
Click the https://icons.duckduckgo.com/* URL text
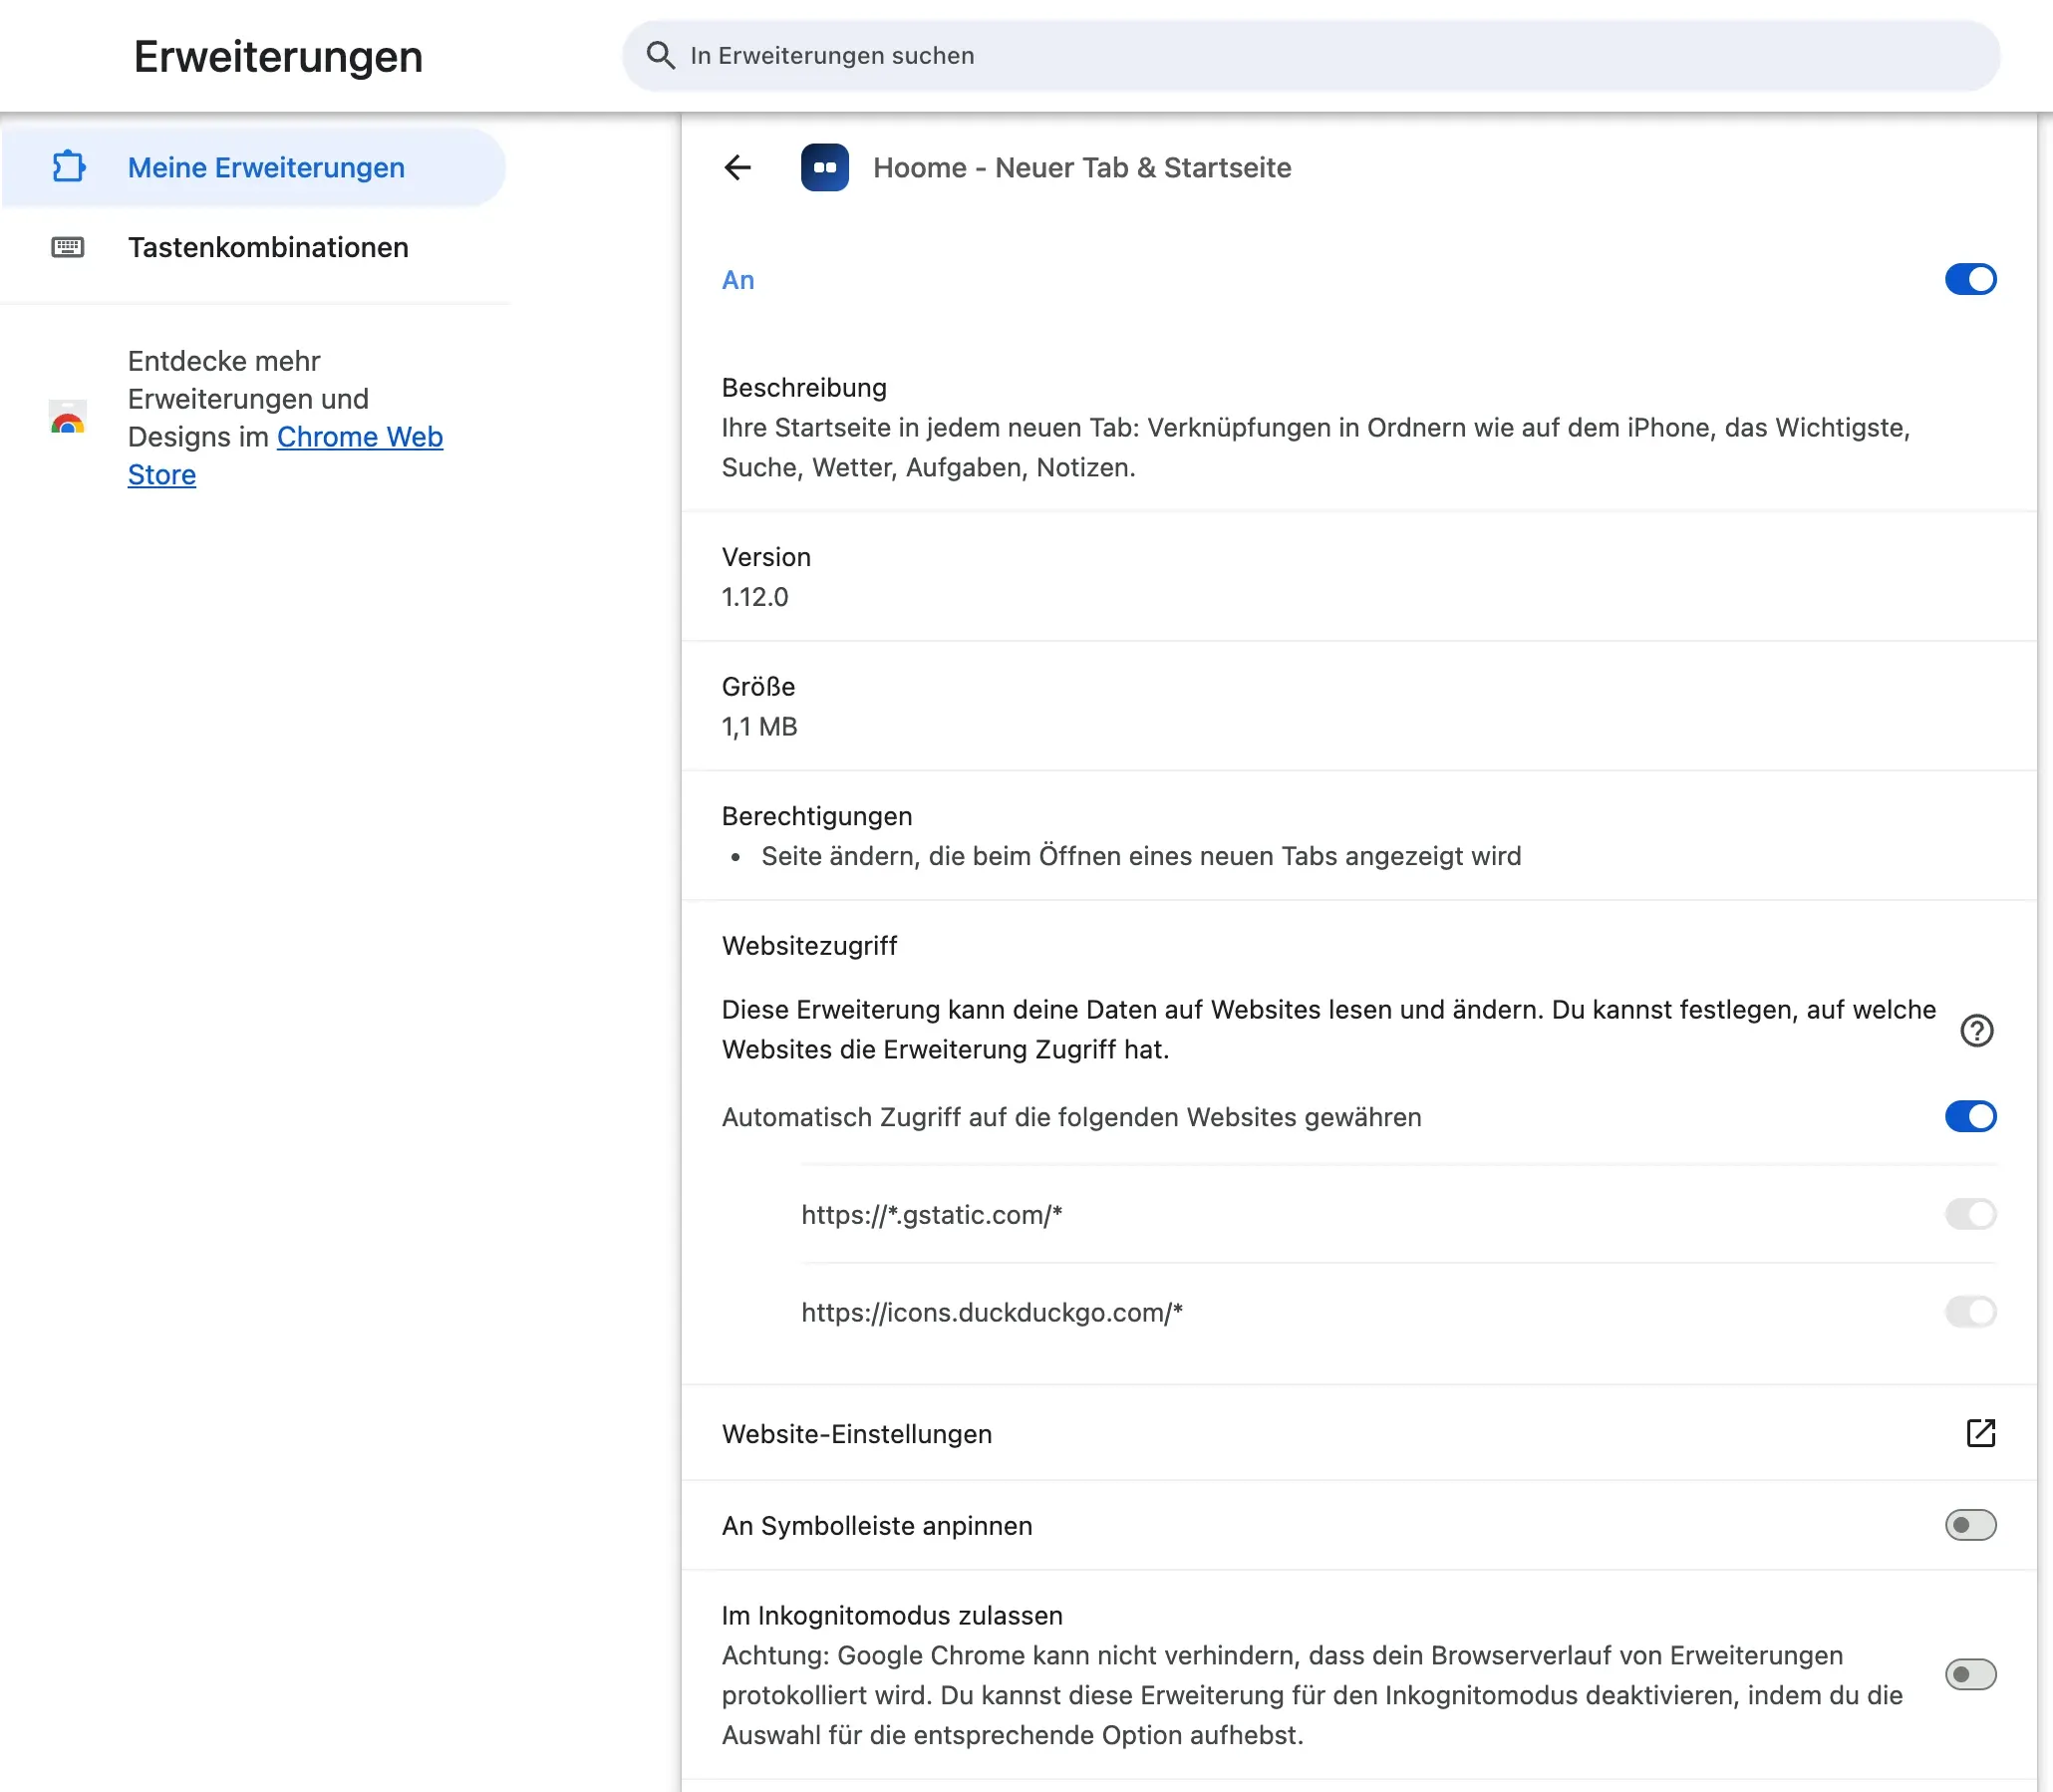[991, 1312]
